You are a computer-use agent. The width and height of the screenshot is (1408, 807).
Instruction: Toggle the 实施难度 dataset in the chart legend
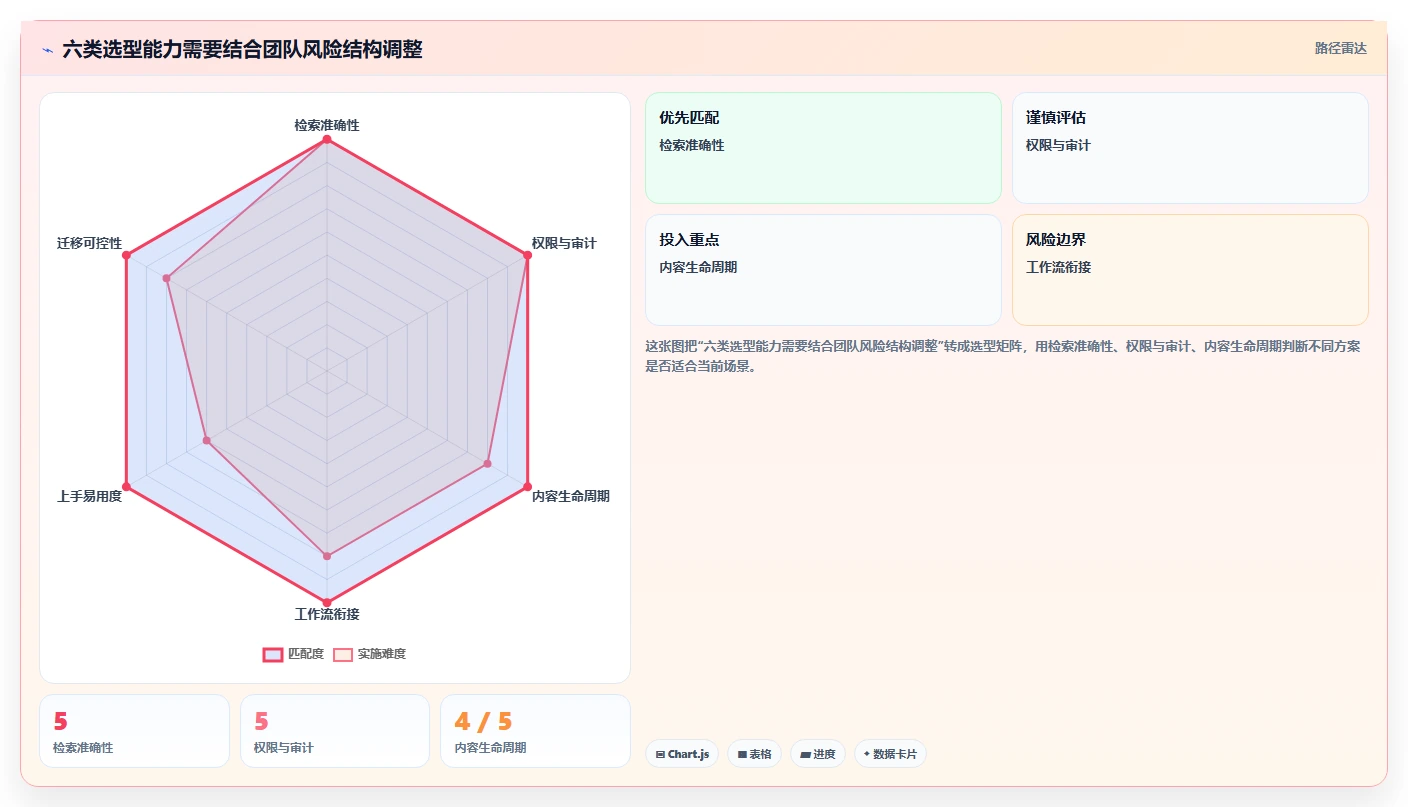pyautogui.click(x=369, y=654)
